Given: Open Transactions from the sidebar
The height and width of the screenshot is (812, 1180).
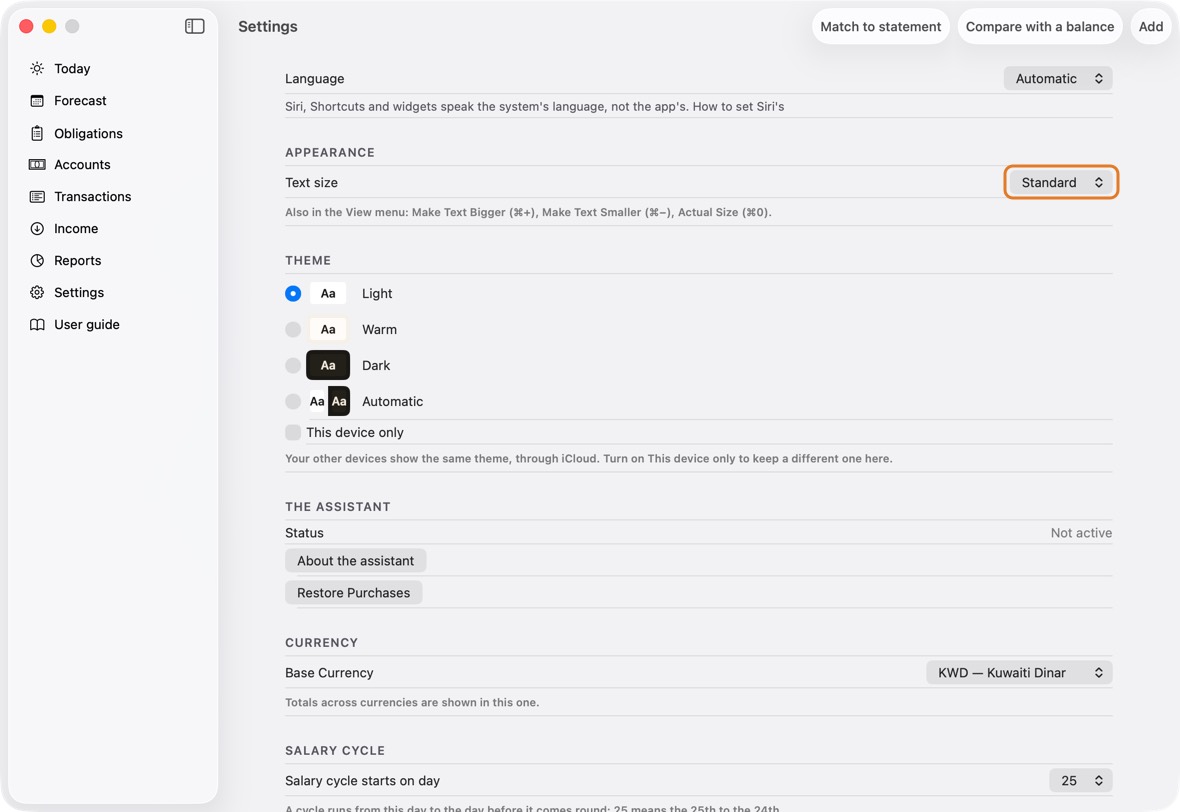Looking at the screenshot, I should 93,196.
